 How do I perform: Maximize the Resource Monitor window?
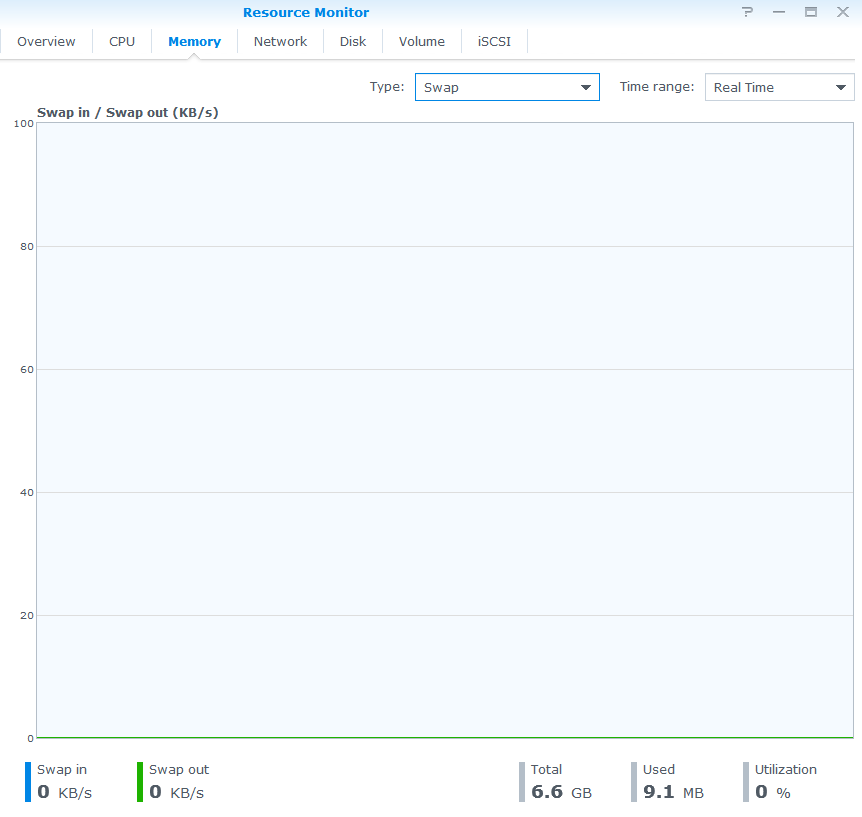tap(811, 13)
